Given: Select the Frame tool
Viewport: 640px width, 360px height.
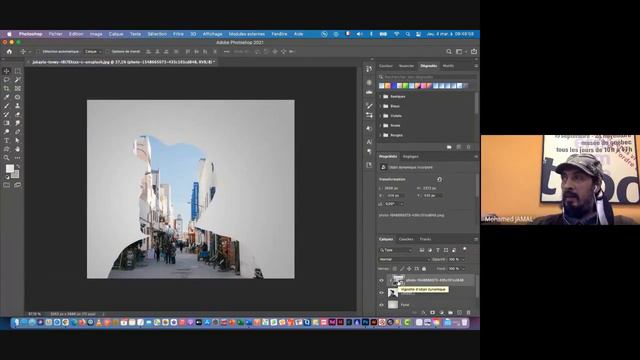Looking at the screenshot, I should 18,88.
